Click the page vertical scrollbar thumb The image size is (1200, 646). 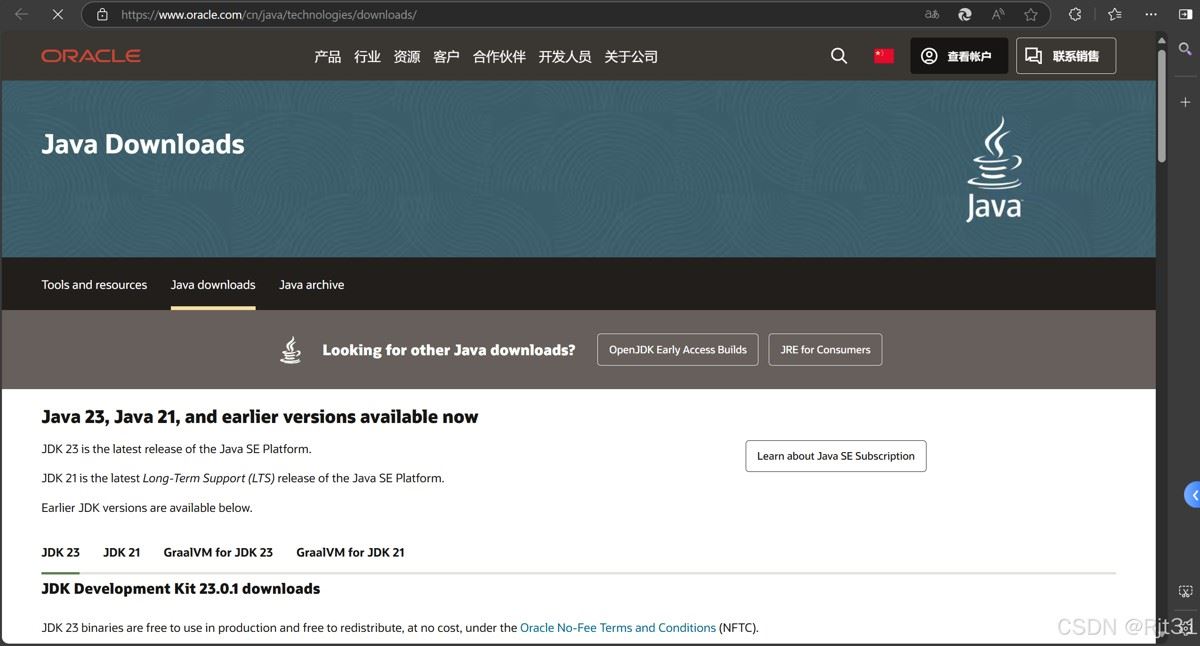click(x=1162, y=105)
